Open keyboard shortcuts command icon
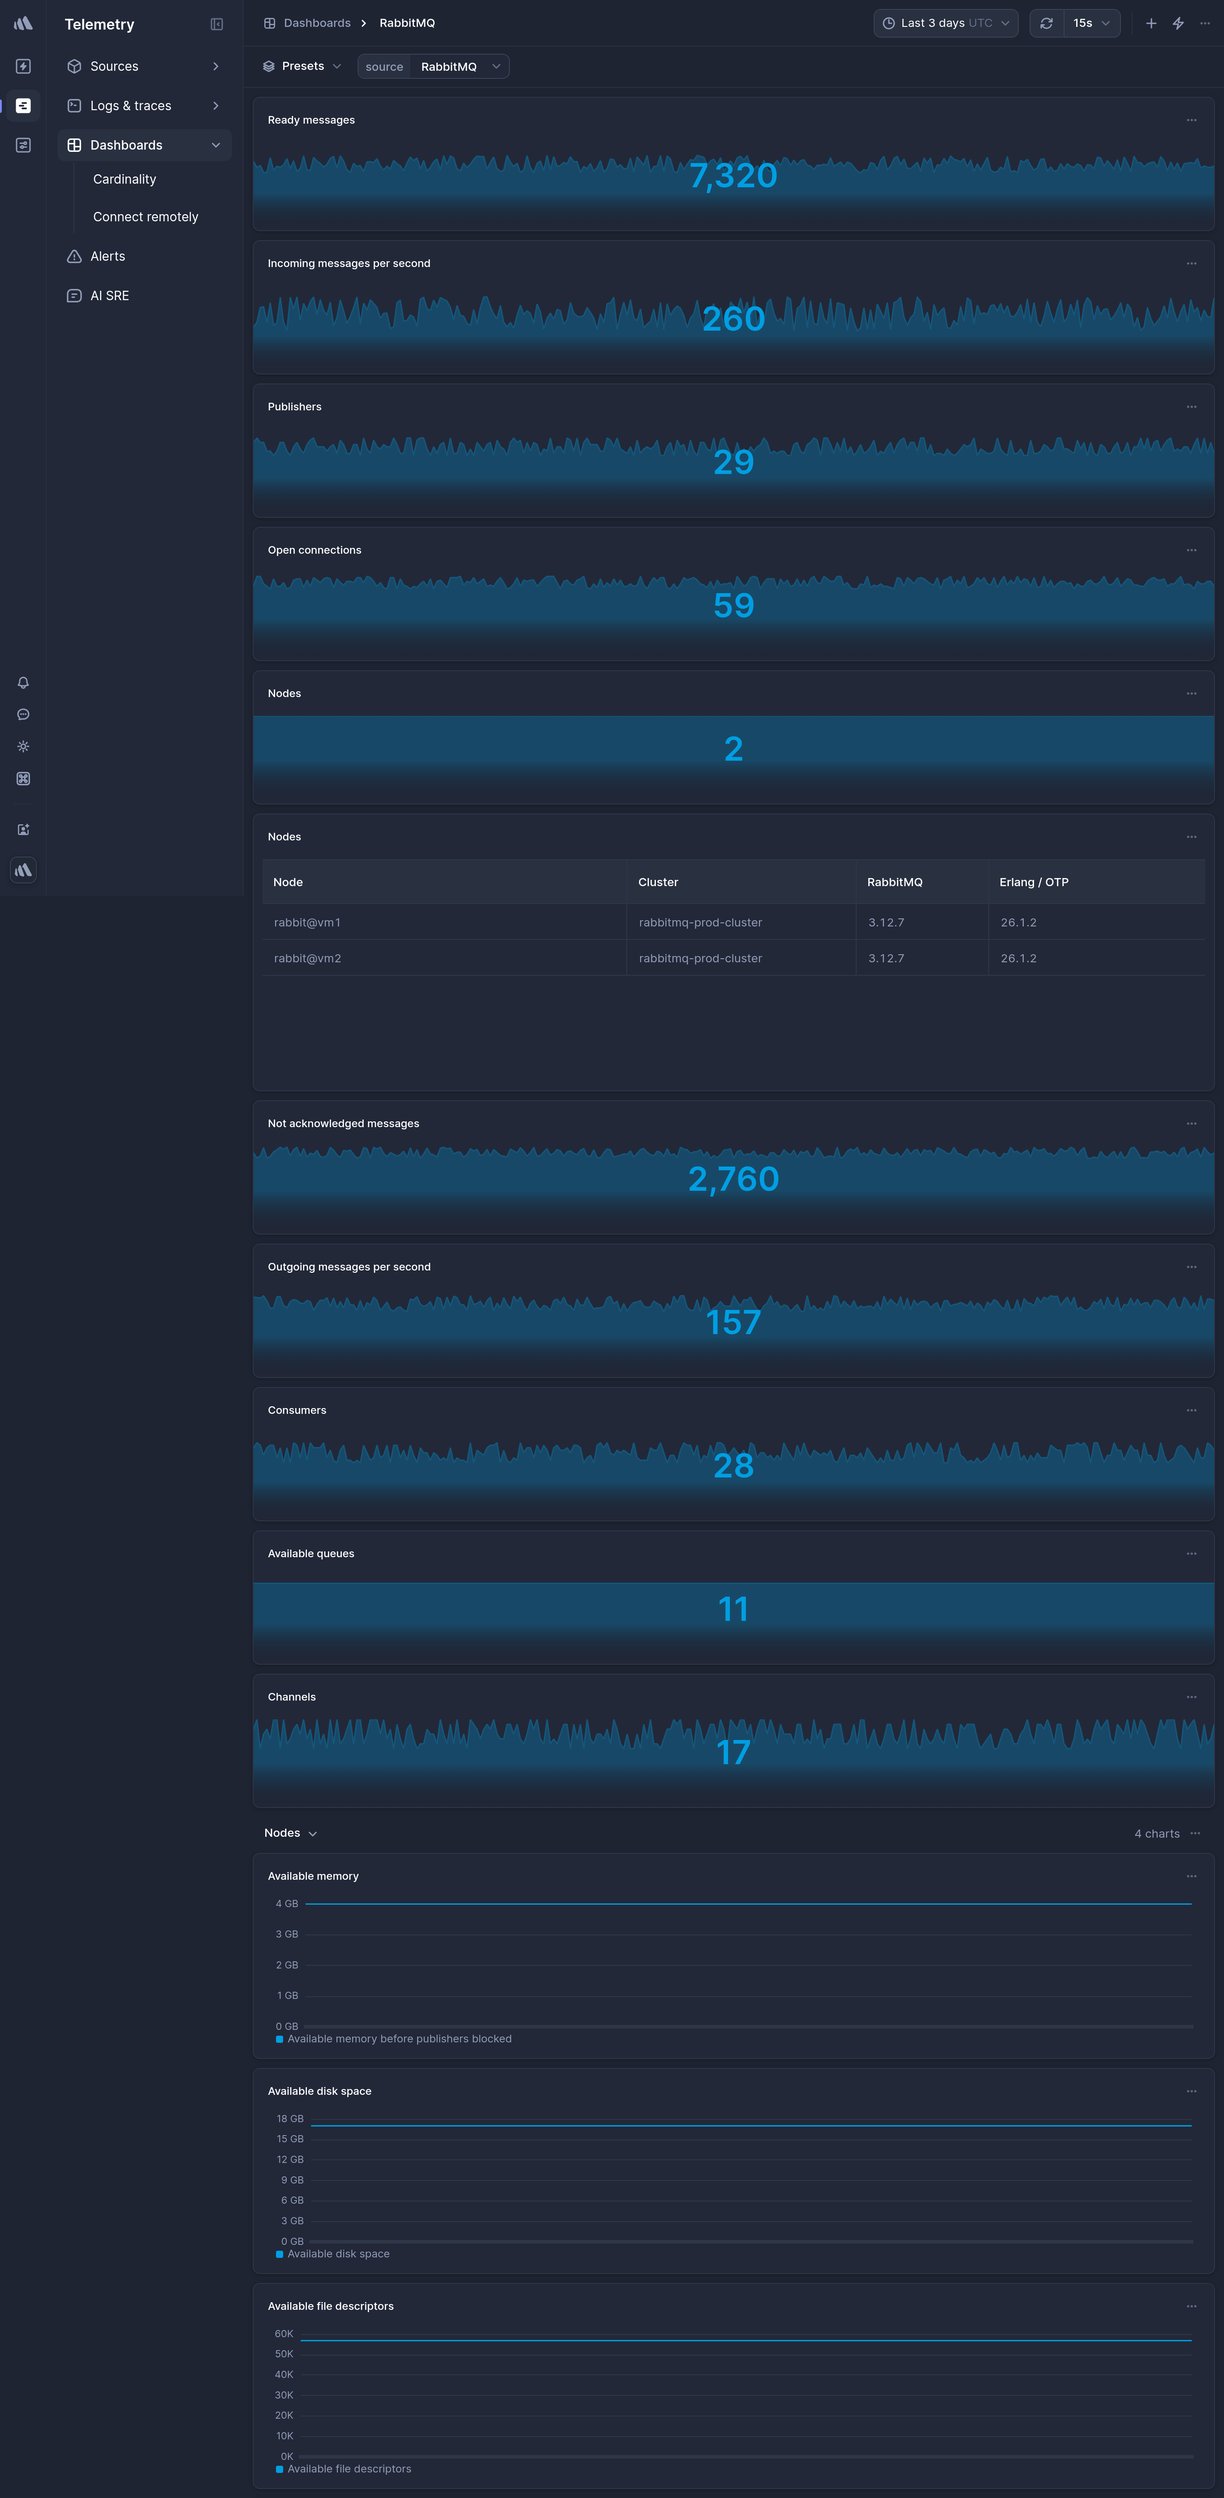1224x2498 pixels. click(23, 779)
